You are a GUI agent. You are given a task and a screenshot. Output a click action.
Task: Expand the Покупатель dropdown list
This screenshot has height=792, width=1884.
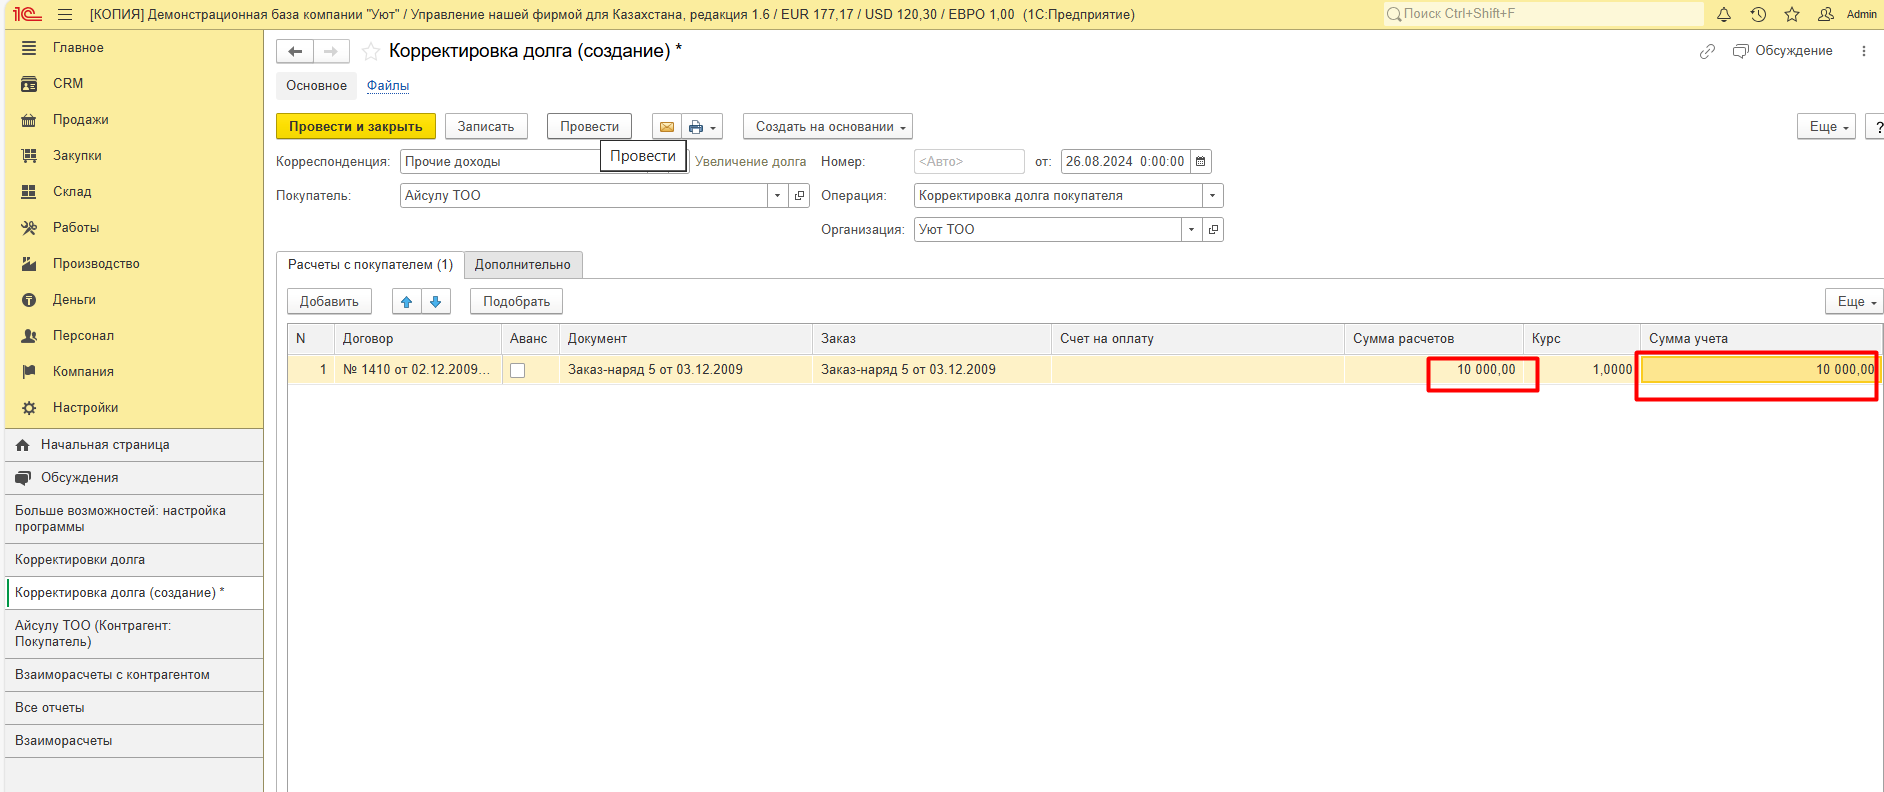click(x=777, y=196)
